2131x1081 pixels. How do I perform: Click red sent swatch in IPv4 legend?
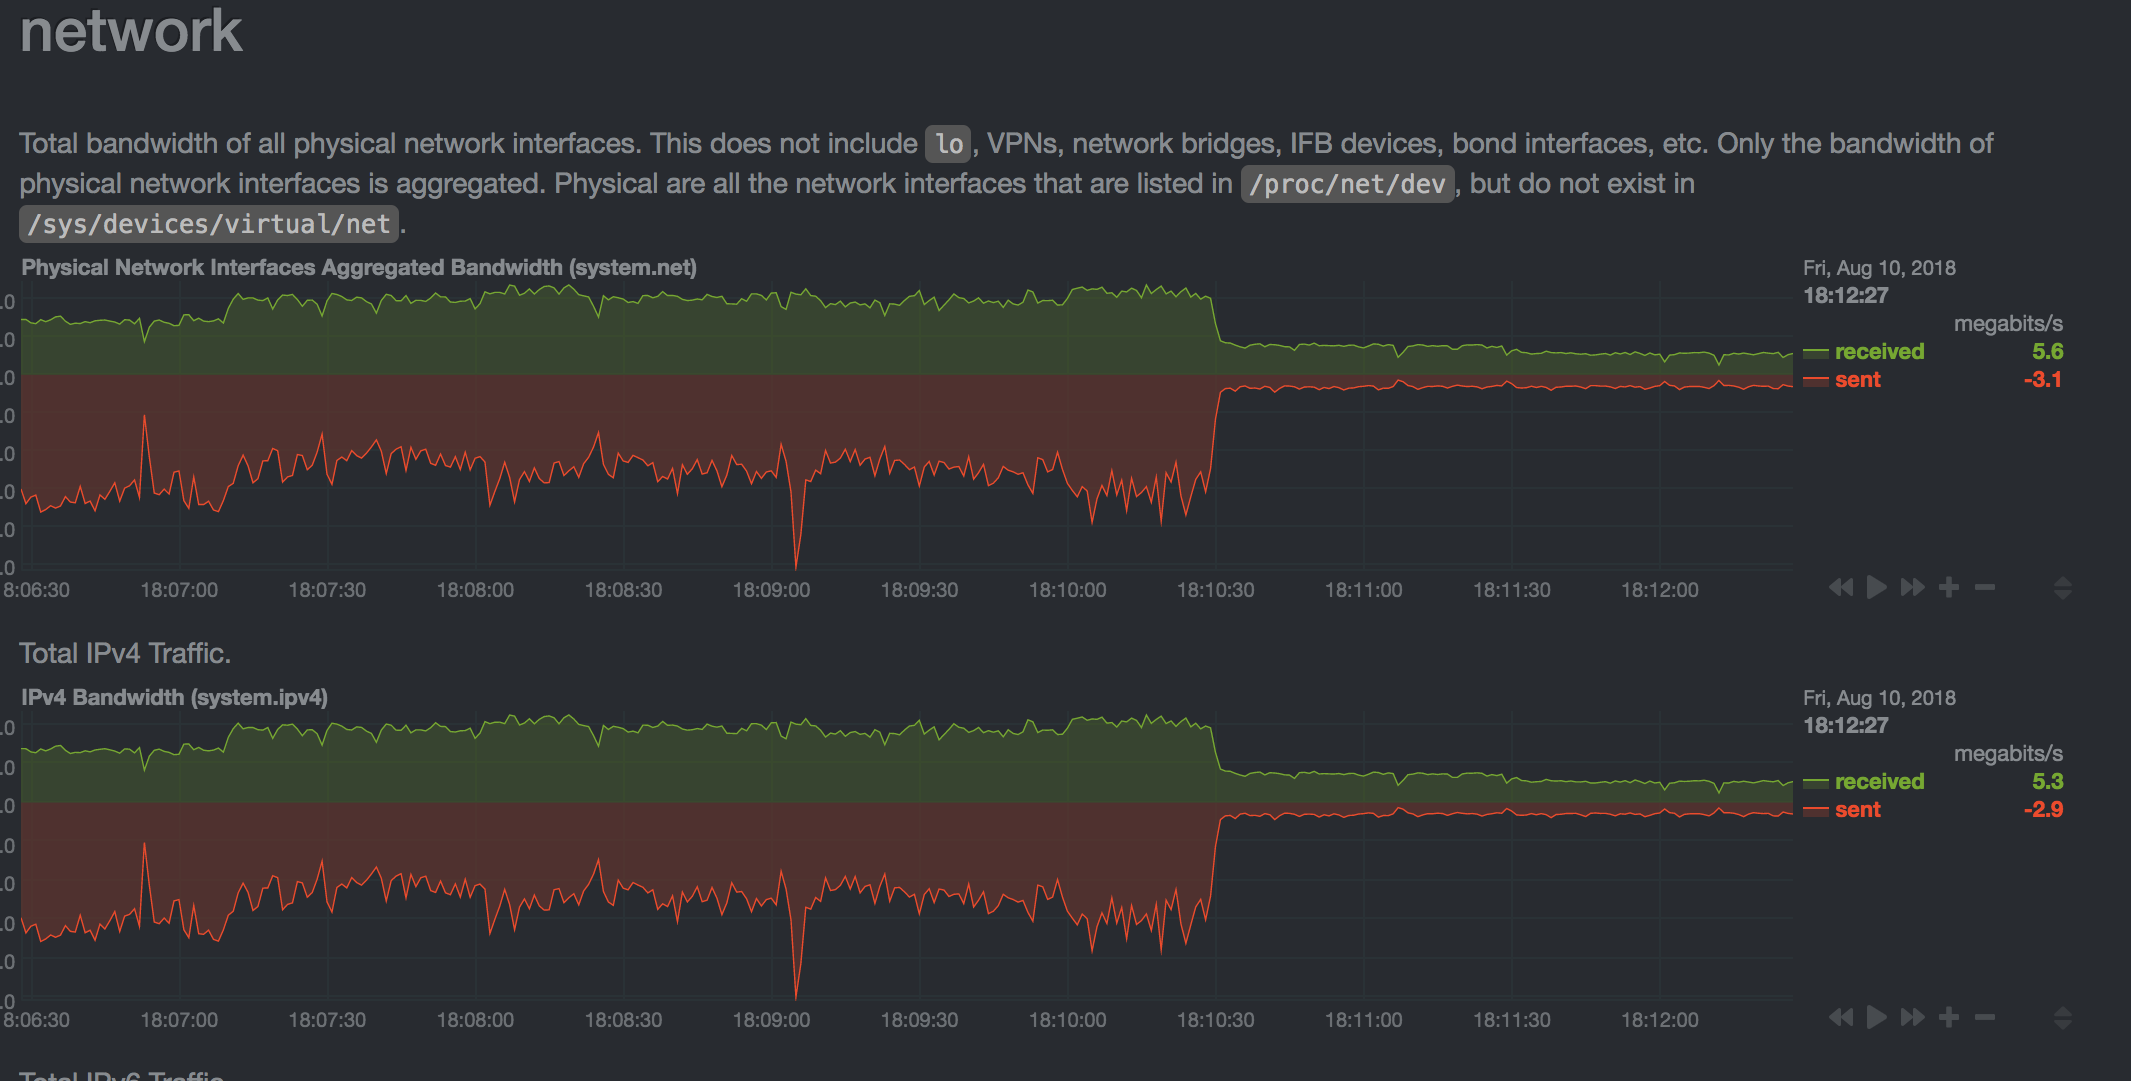point(1816,811)
